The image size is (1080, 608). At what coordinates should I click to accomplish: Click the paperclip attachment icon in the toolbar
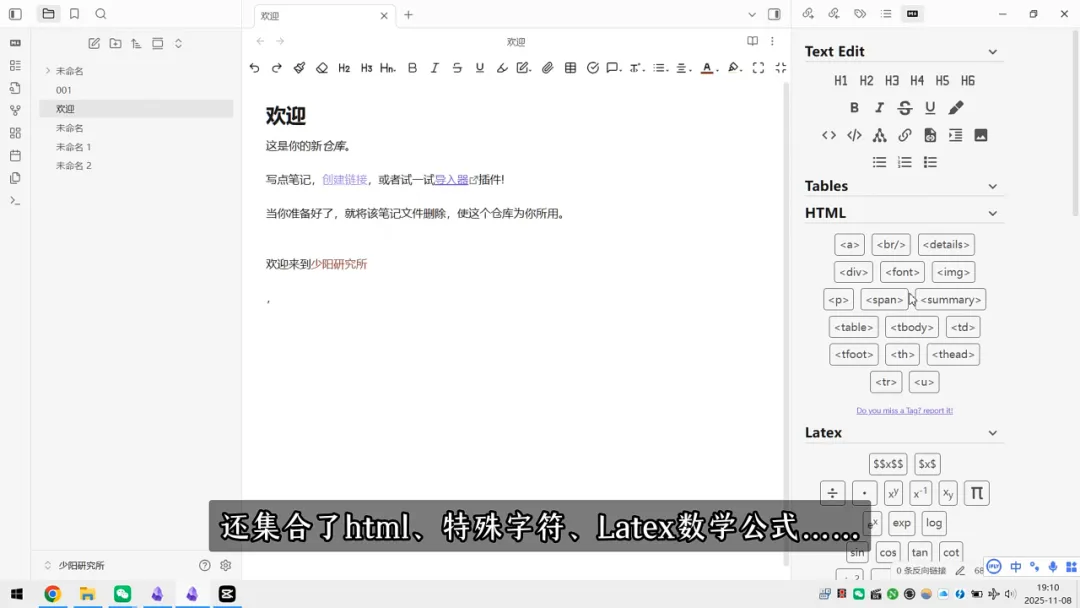point(546,67)
